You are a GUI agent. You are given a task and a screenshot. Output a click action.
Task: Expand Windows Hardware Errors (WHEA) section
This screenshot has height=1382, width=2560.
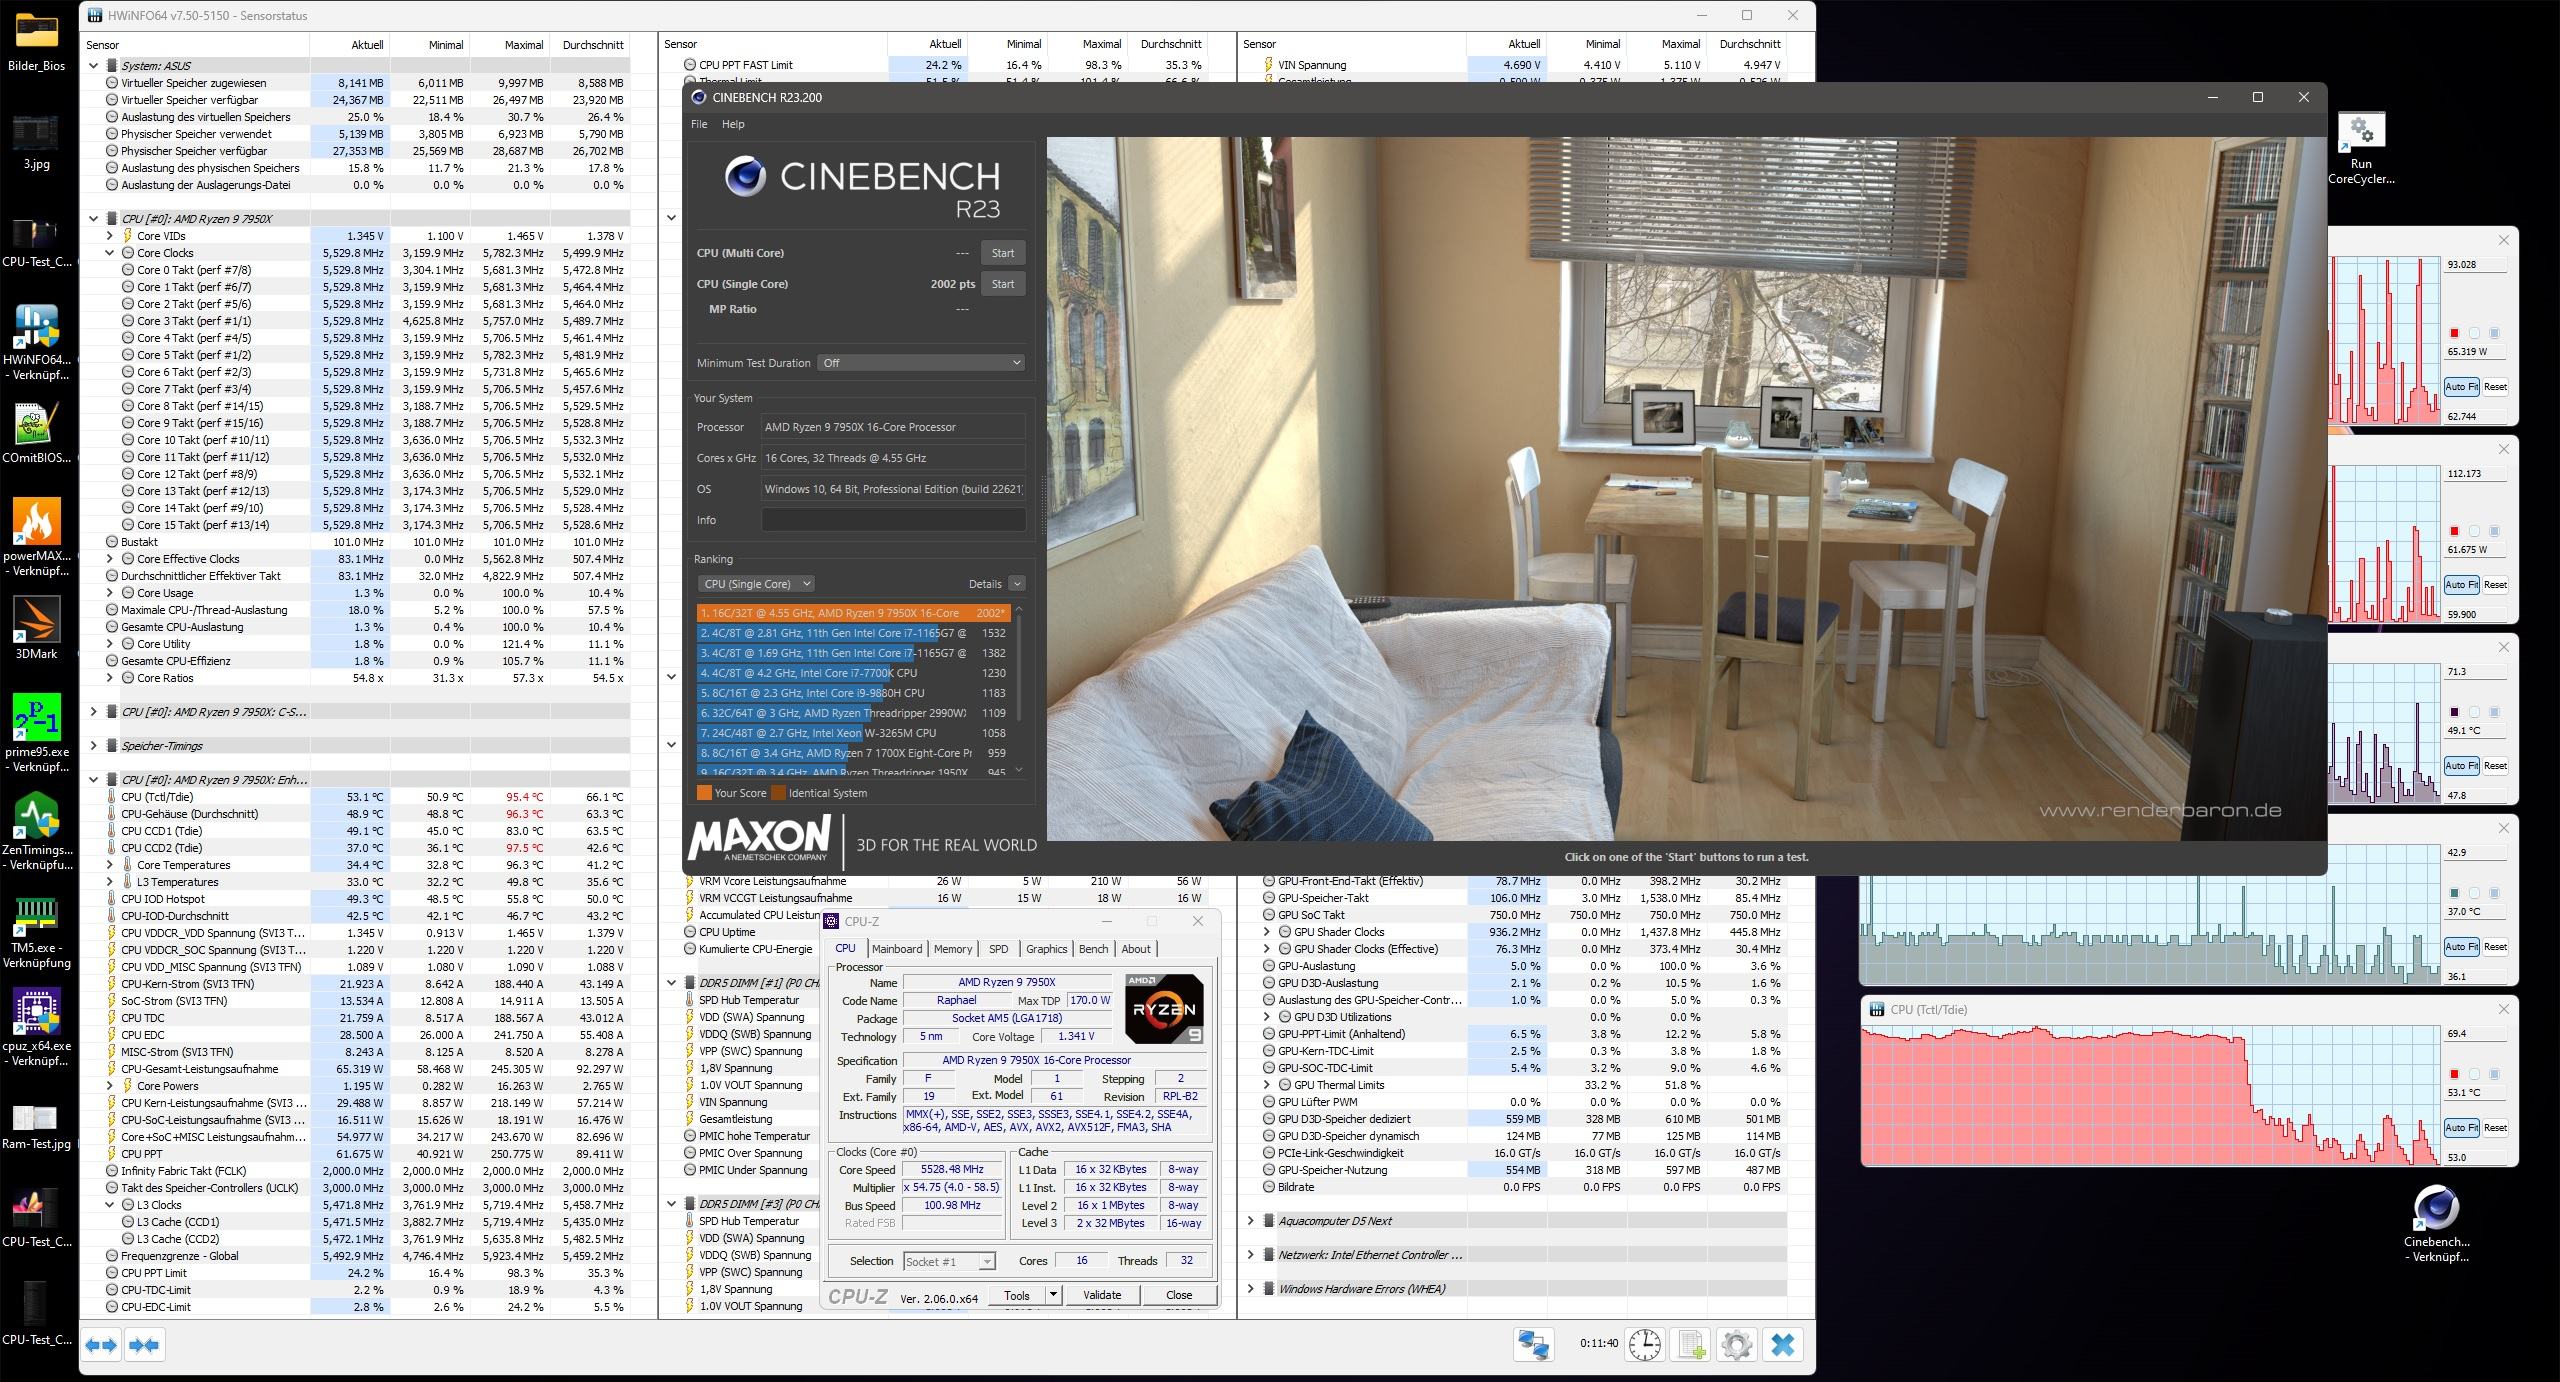pyautogui.click(x=1250, y=1289)
